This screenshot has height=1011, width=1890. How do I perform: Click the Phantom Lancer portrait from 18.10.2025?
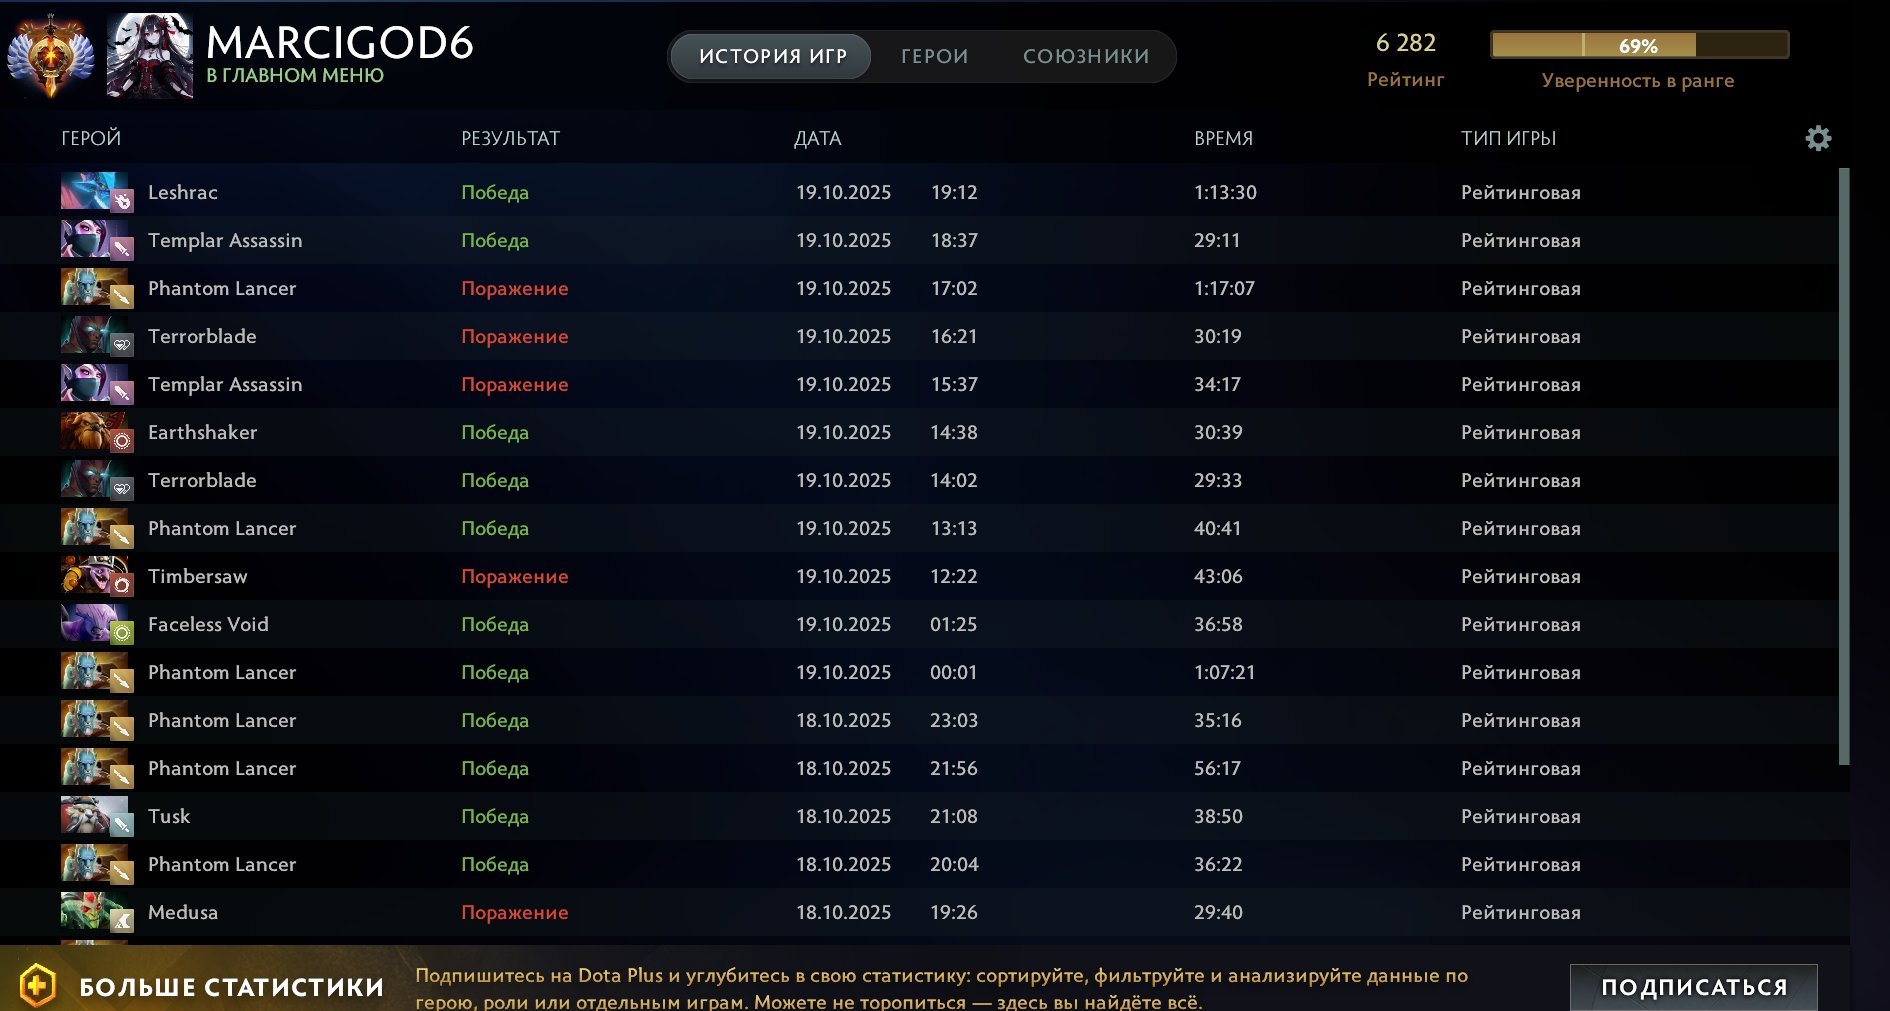point(96,720)
